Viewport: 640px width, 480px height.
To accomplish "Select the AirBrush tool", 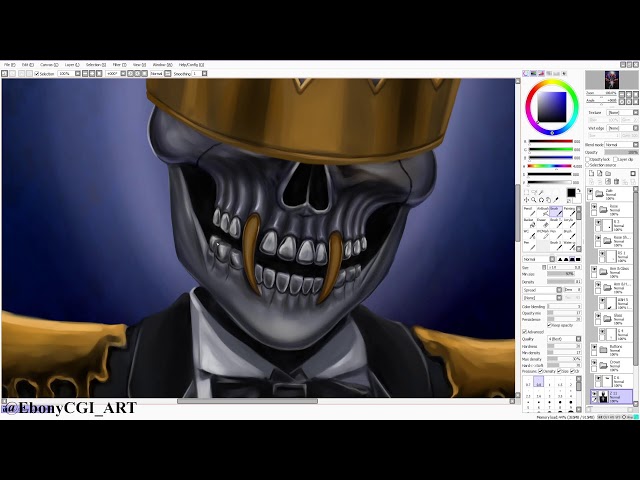I will 542,211.
